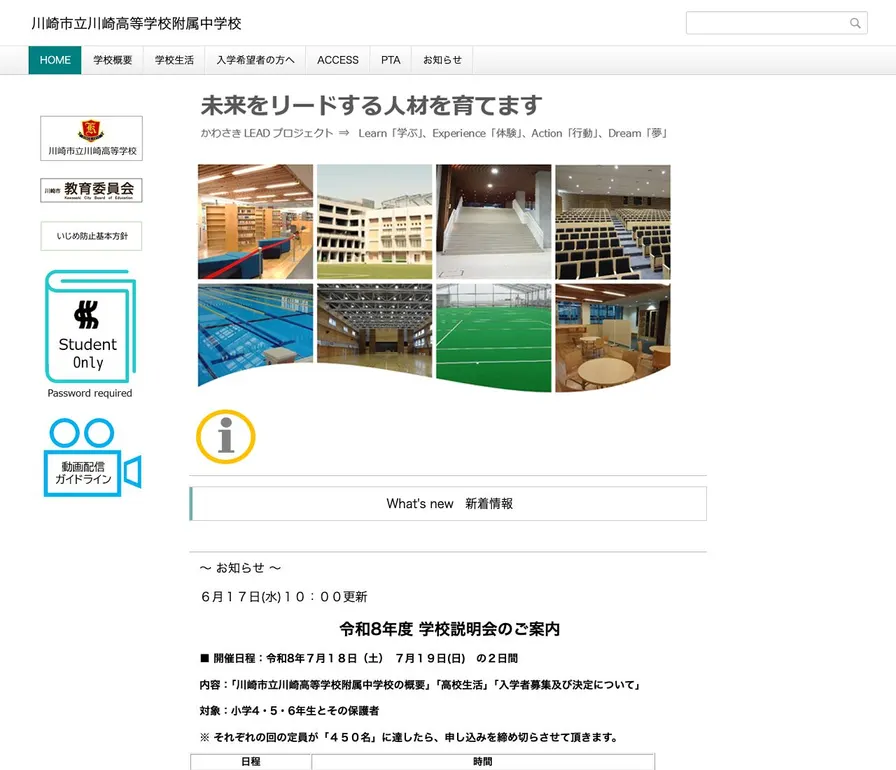Click the 開催日程 line of text

click(x=359, y=658)
